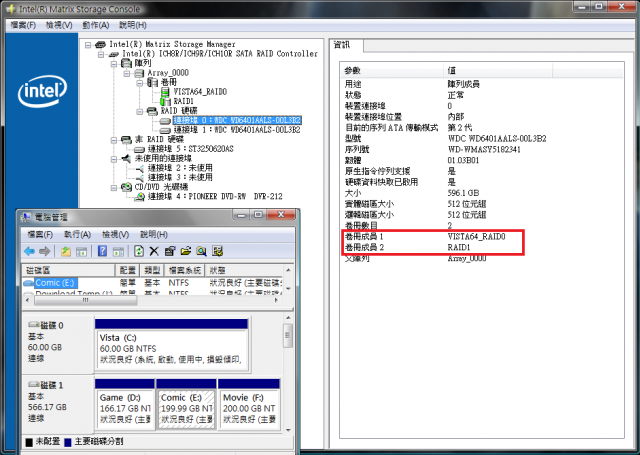The width and height of the screenshot is (640, 455).
Task: Click the serial value WD-WMASY5182341
Action: tap(484, 150)
